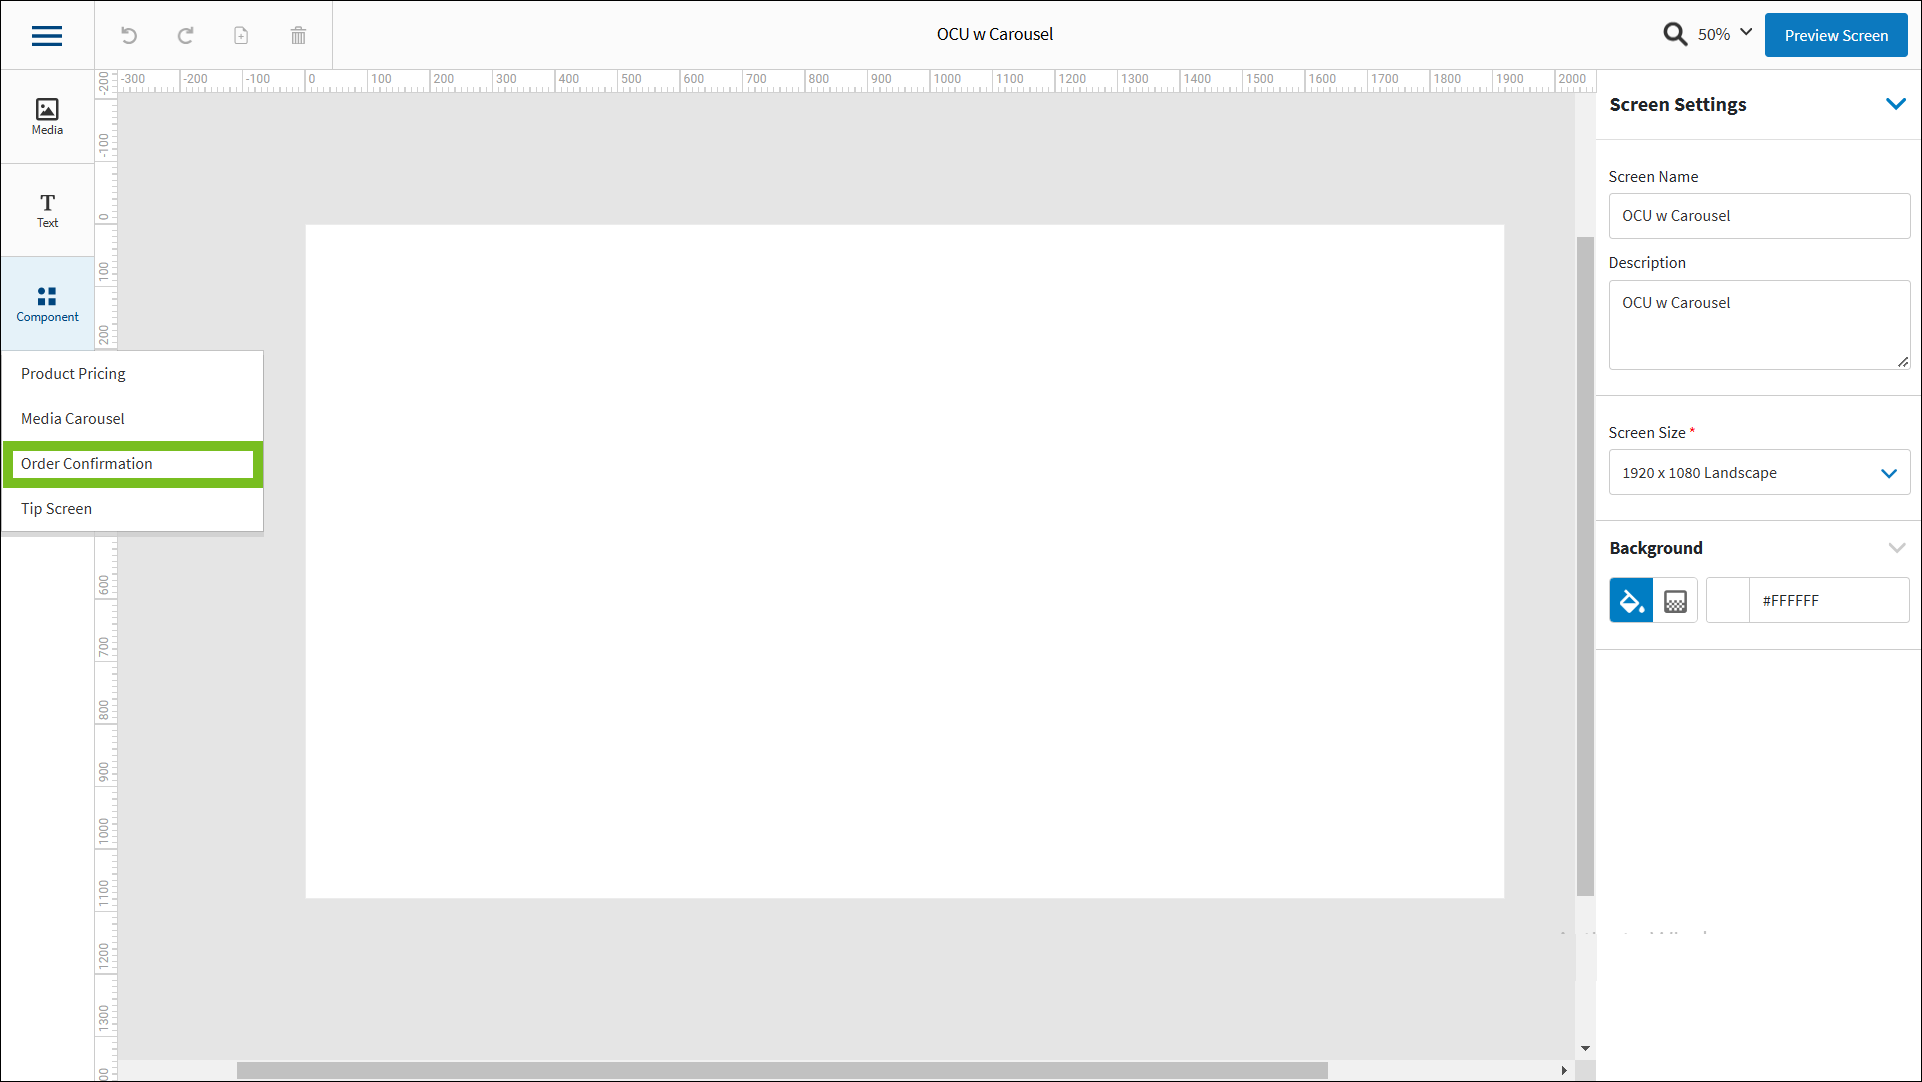Click the undo arrow icon
Screen dimensions: 1922x1082
(x=129, y=36)
